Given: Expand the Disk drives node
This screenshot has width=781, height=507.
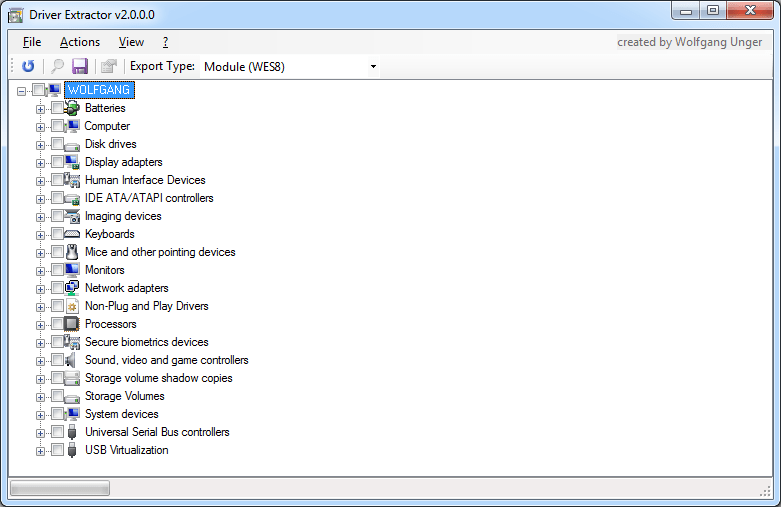Looking at the screenshot, I should pyautogui.click(x=40, y=145).
